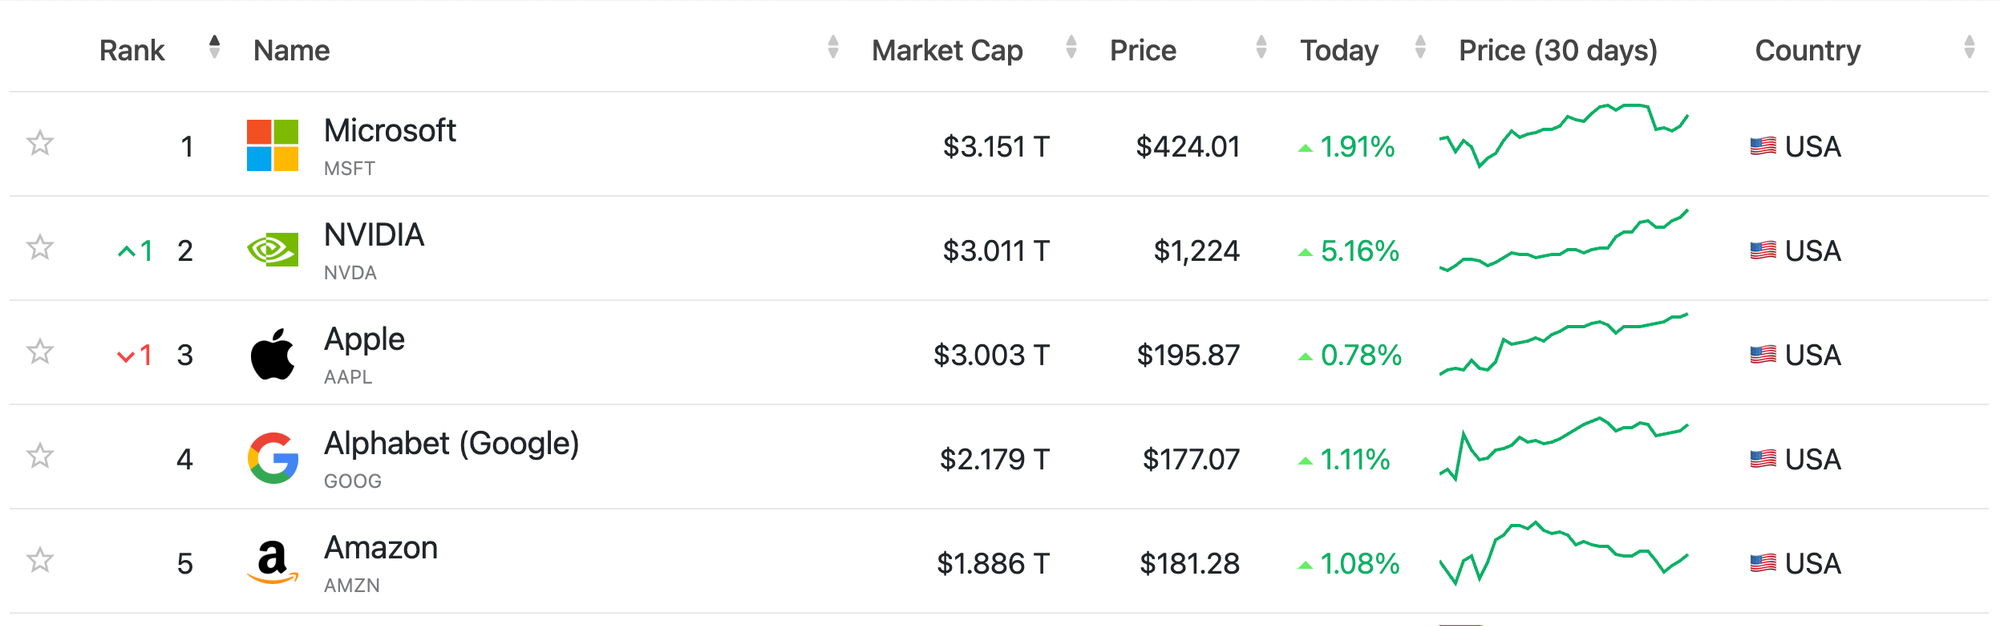Toggle the favorite star for Amazon
Screen dimensions: 2000x626
(x=40, y=560)
